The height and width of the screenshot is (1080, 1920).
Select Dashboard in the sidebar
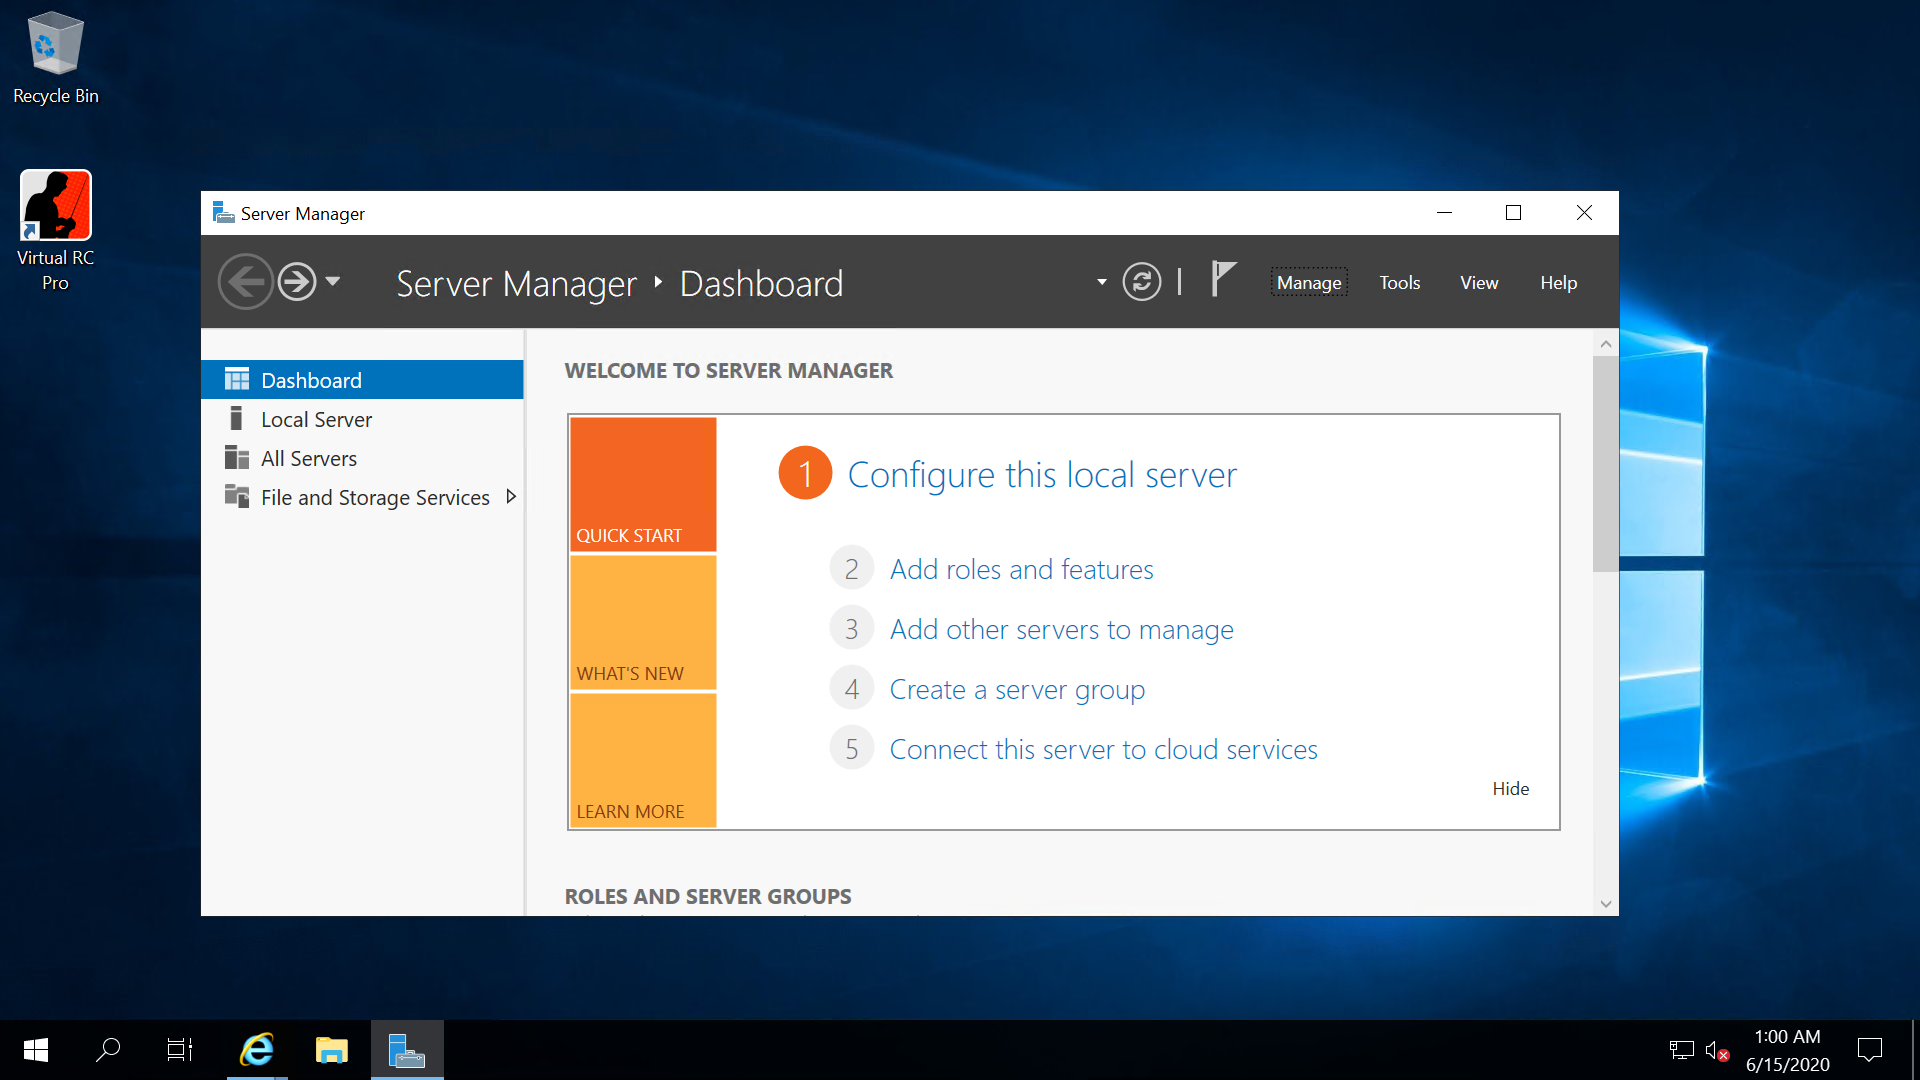tap(362, 380)
